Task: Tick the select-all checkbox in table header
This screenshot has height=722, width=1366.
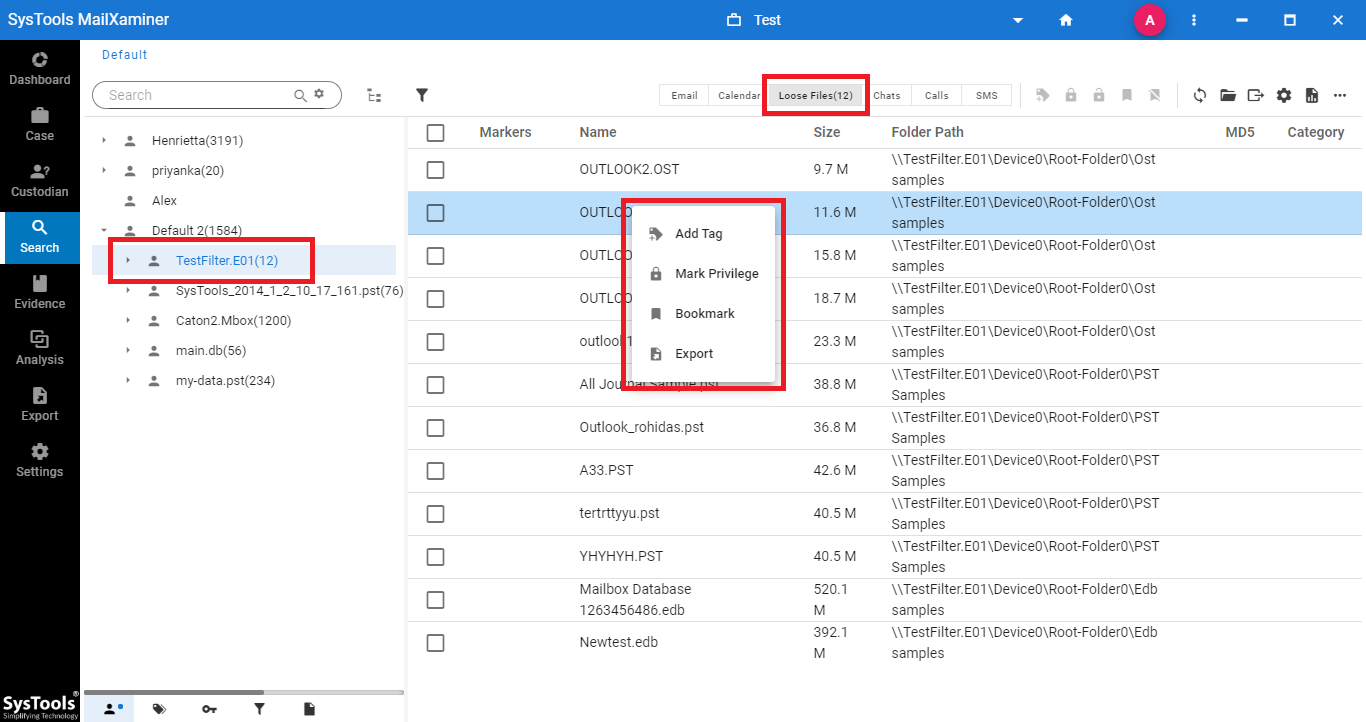Action: (x=435, y=132)
